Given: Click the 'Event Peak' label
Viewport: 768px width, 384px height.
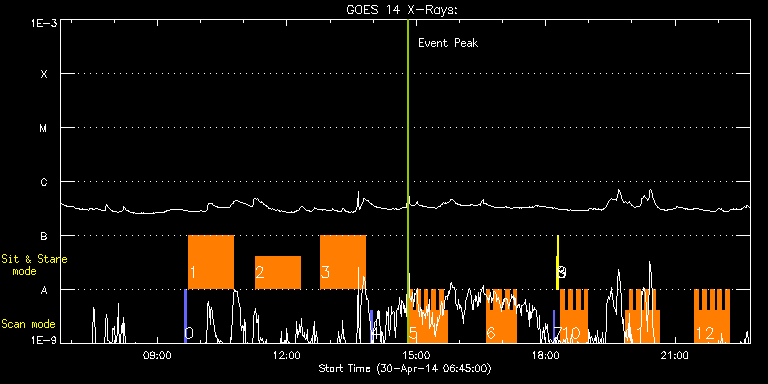Looking at the screenshot, I should click(448, 43).
